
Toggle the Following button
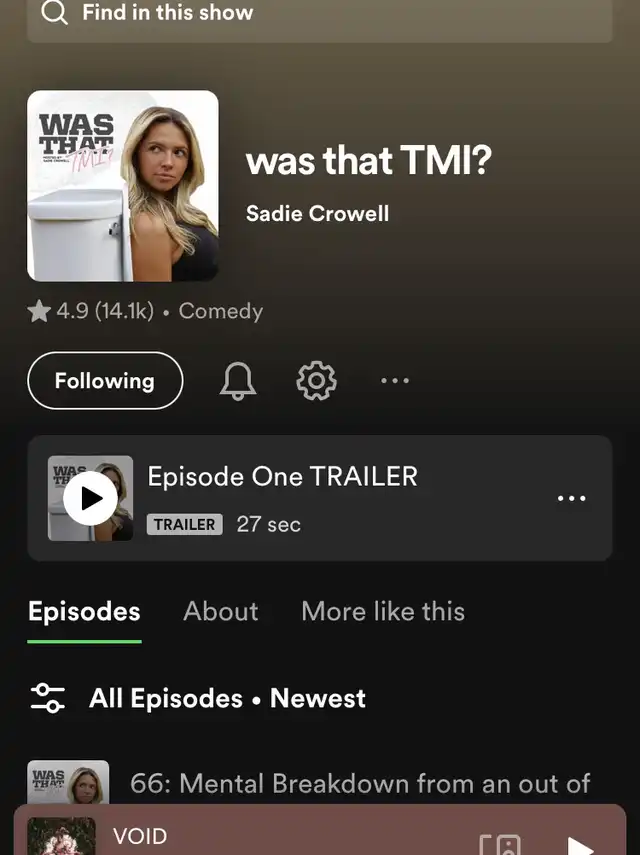pos(105,381)
